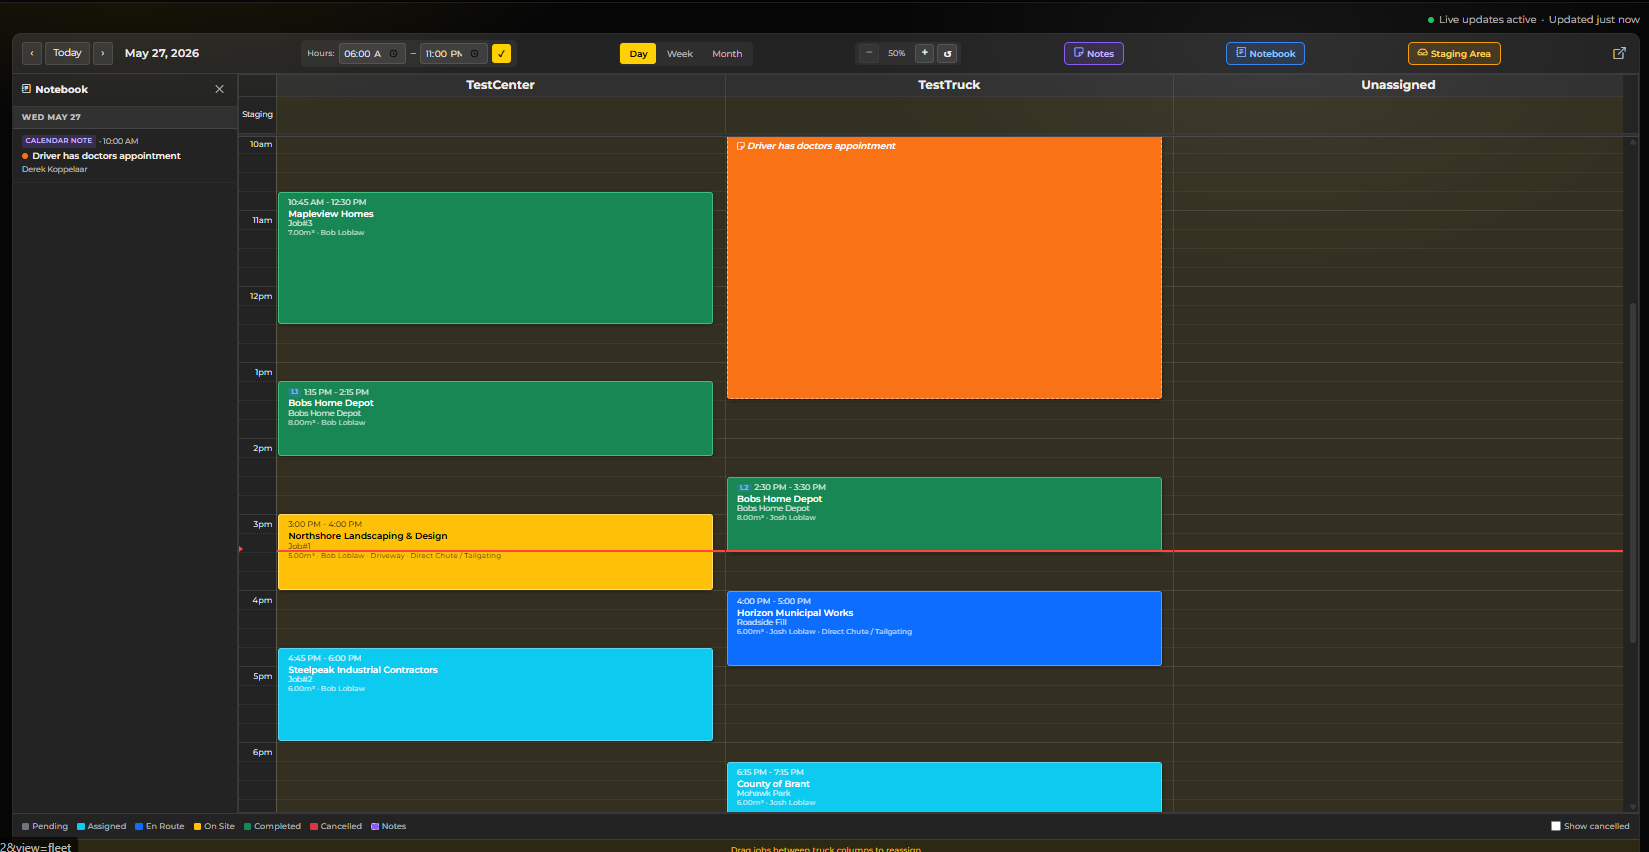This screenshot has height=852, width=1649.
Task: Click the clock icon in start hour field
Action: (x=394, y=54)
